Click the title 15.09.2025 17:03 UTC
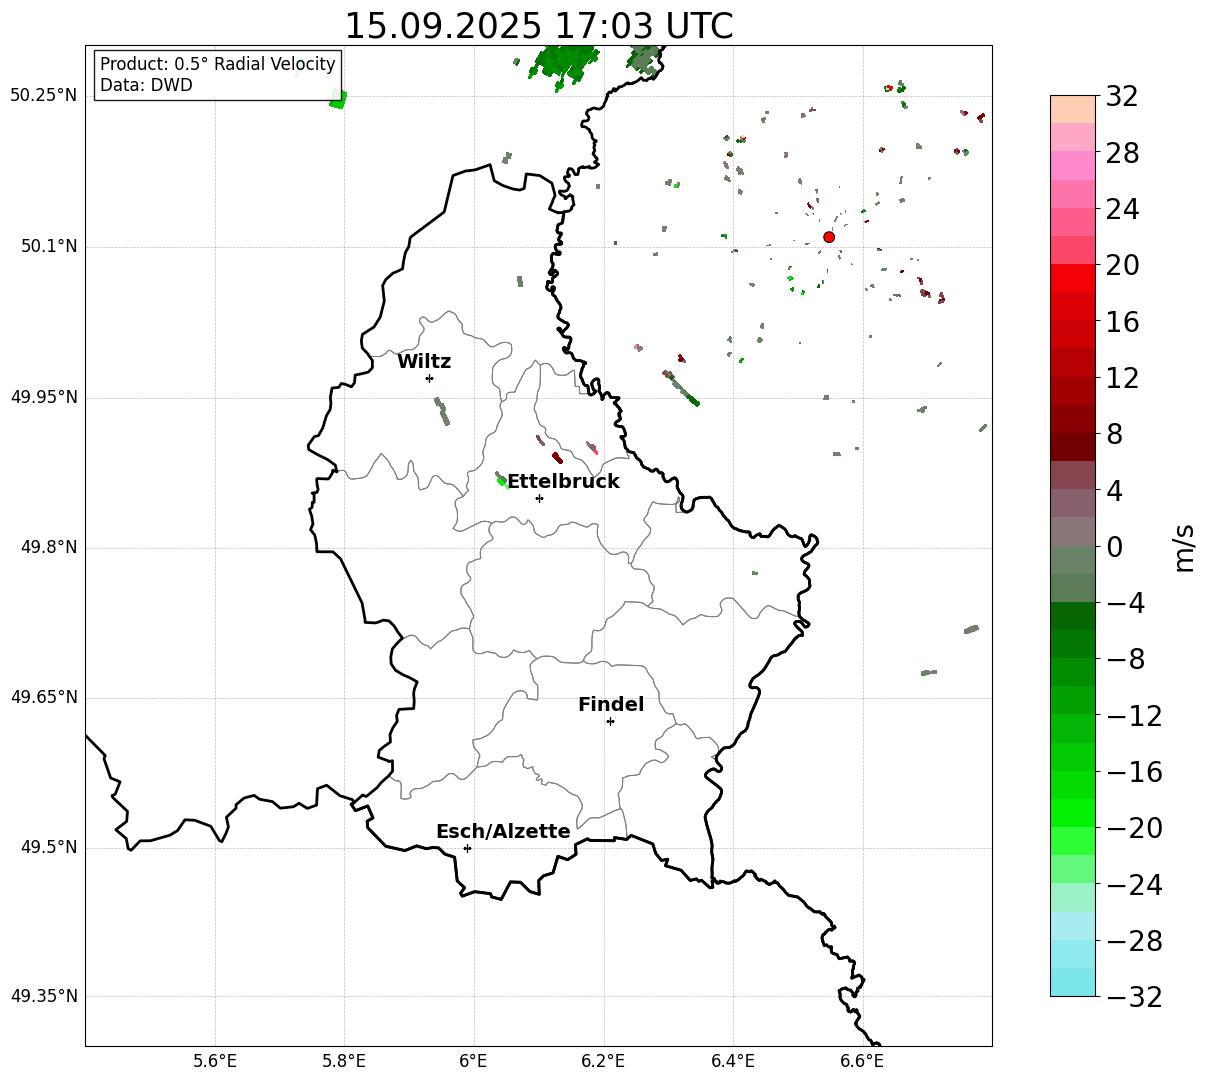1207x1081 pixels. (x=538, y=26)
